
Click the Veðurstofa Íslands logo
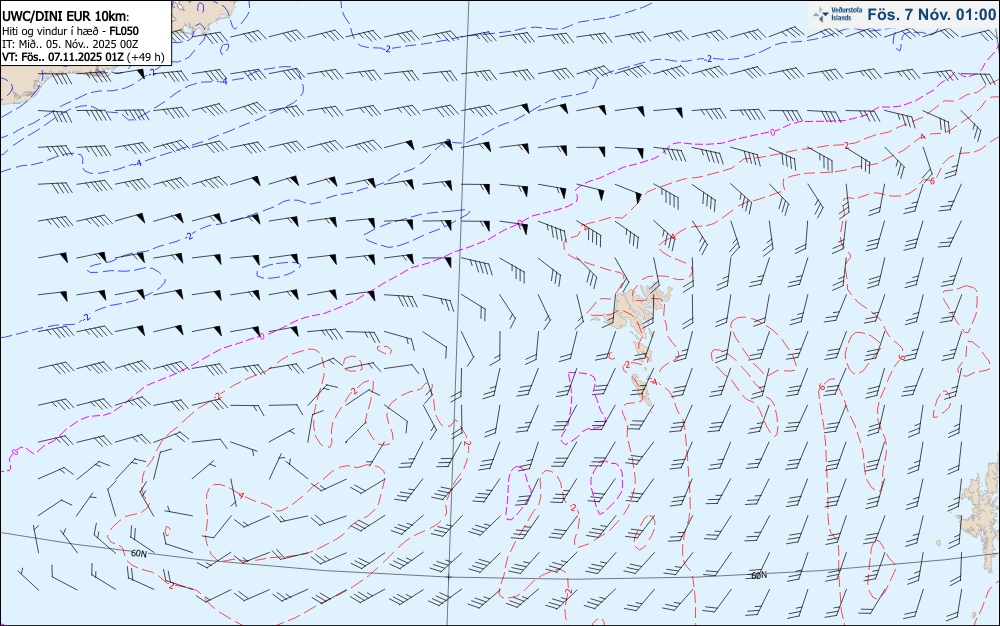click(x=838, y=14)
